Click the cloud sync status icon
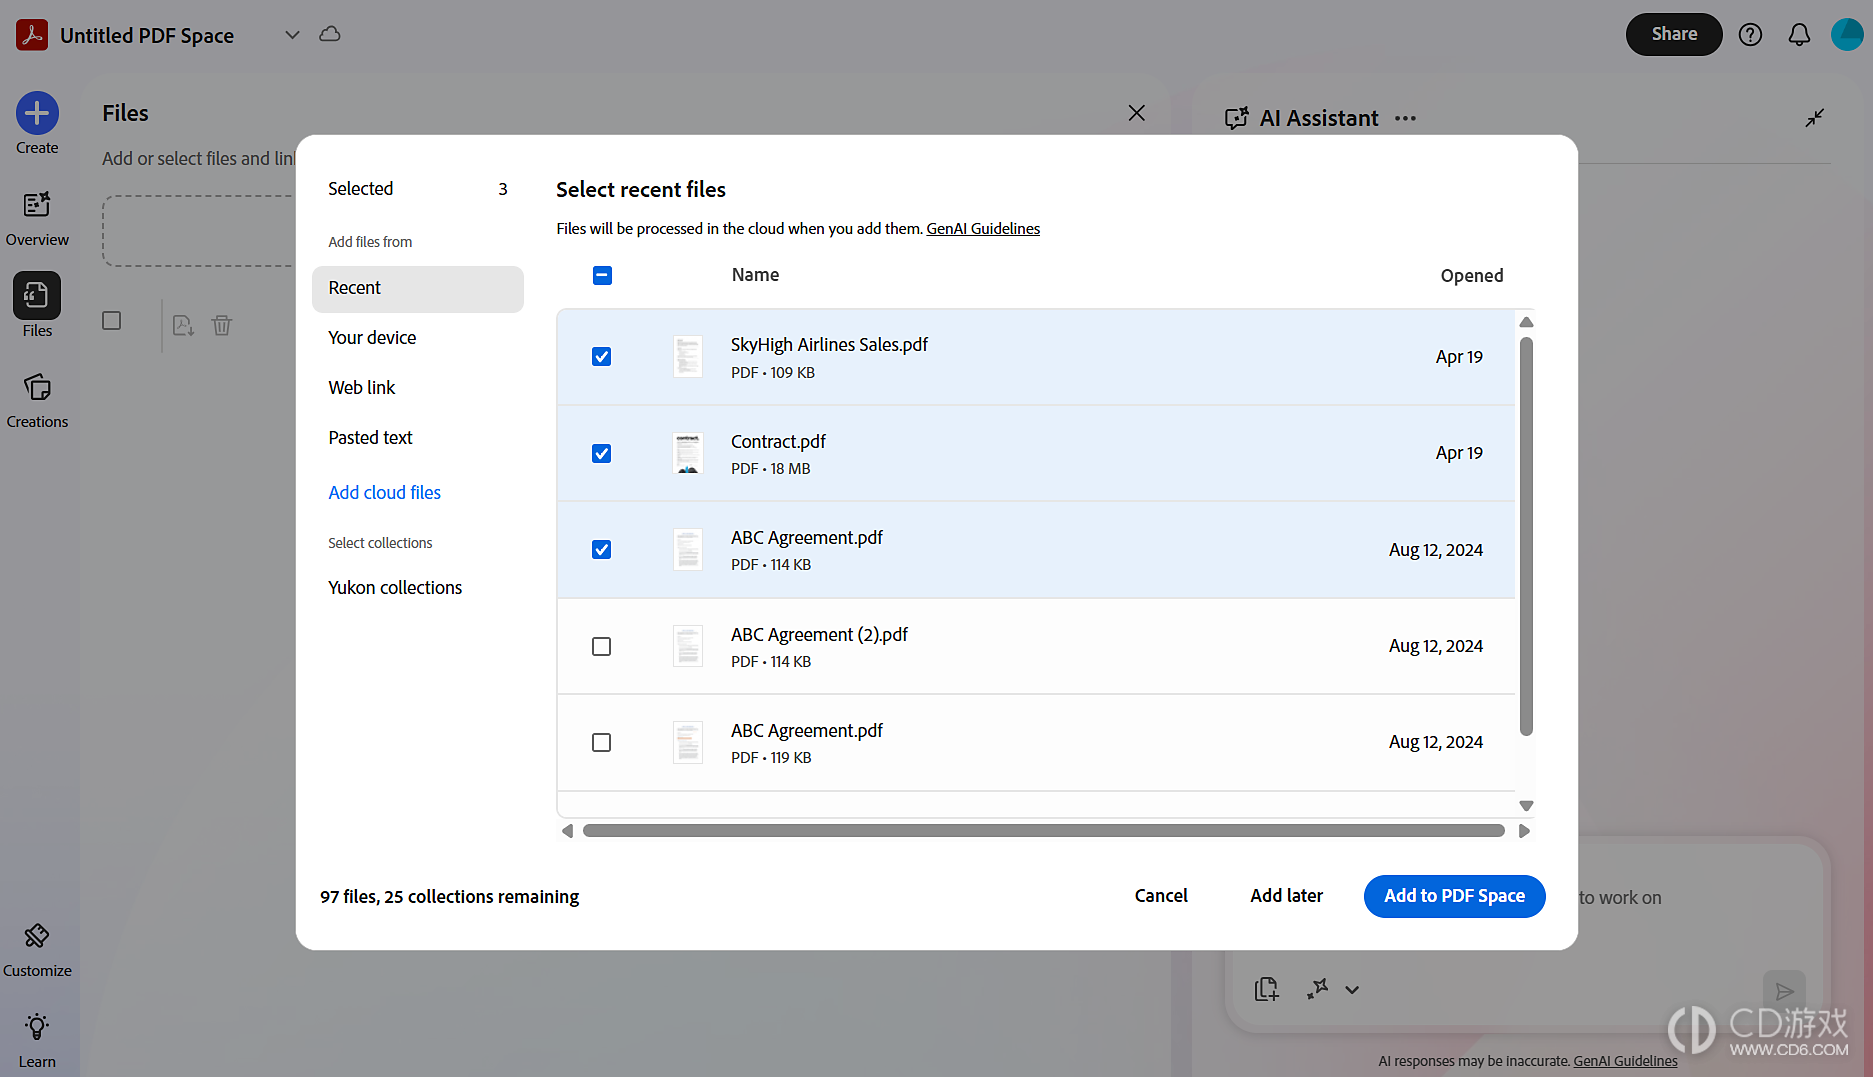Image resolution: width=1873 pixels, height=1077 pixels. coord(330,34)
